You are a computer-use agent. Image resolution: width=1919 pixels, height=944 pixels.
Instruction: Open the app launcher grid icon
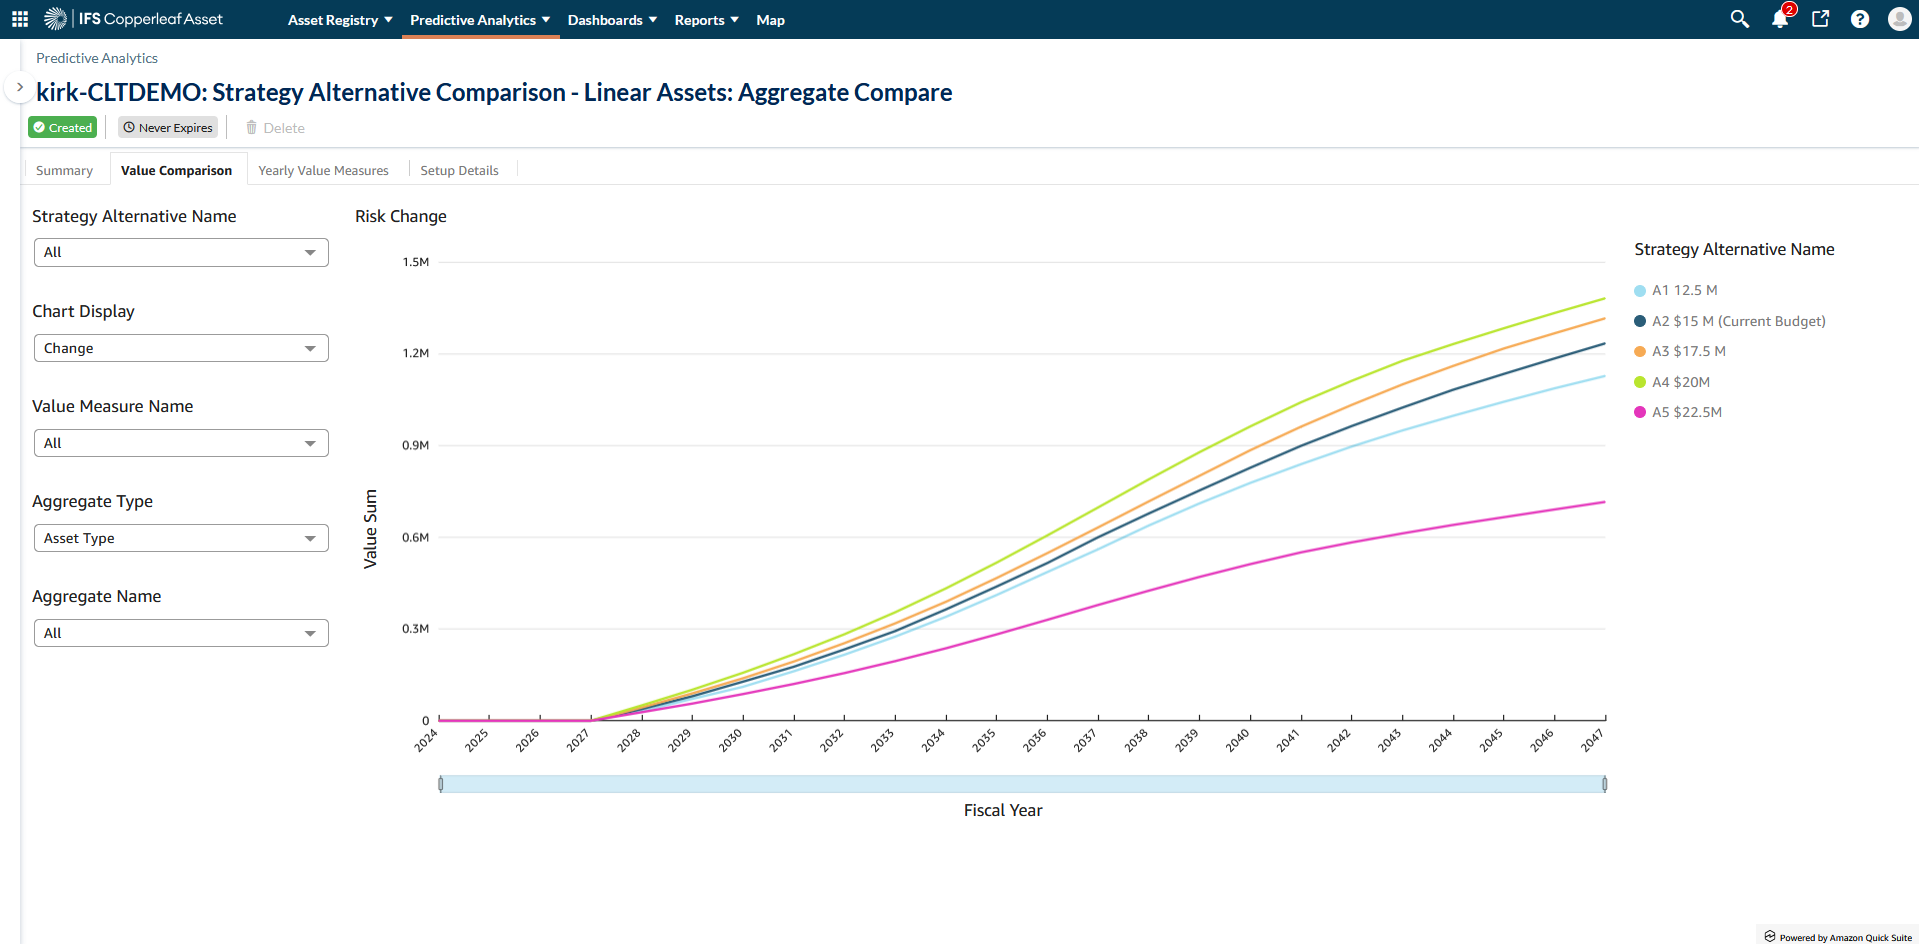tap(20, 19)
